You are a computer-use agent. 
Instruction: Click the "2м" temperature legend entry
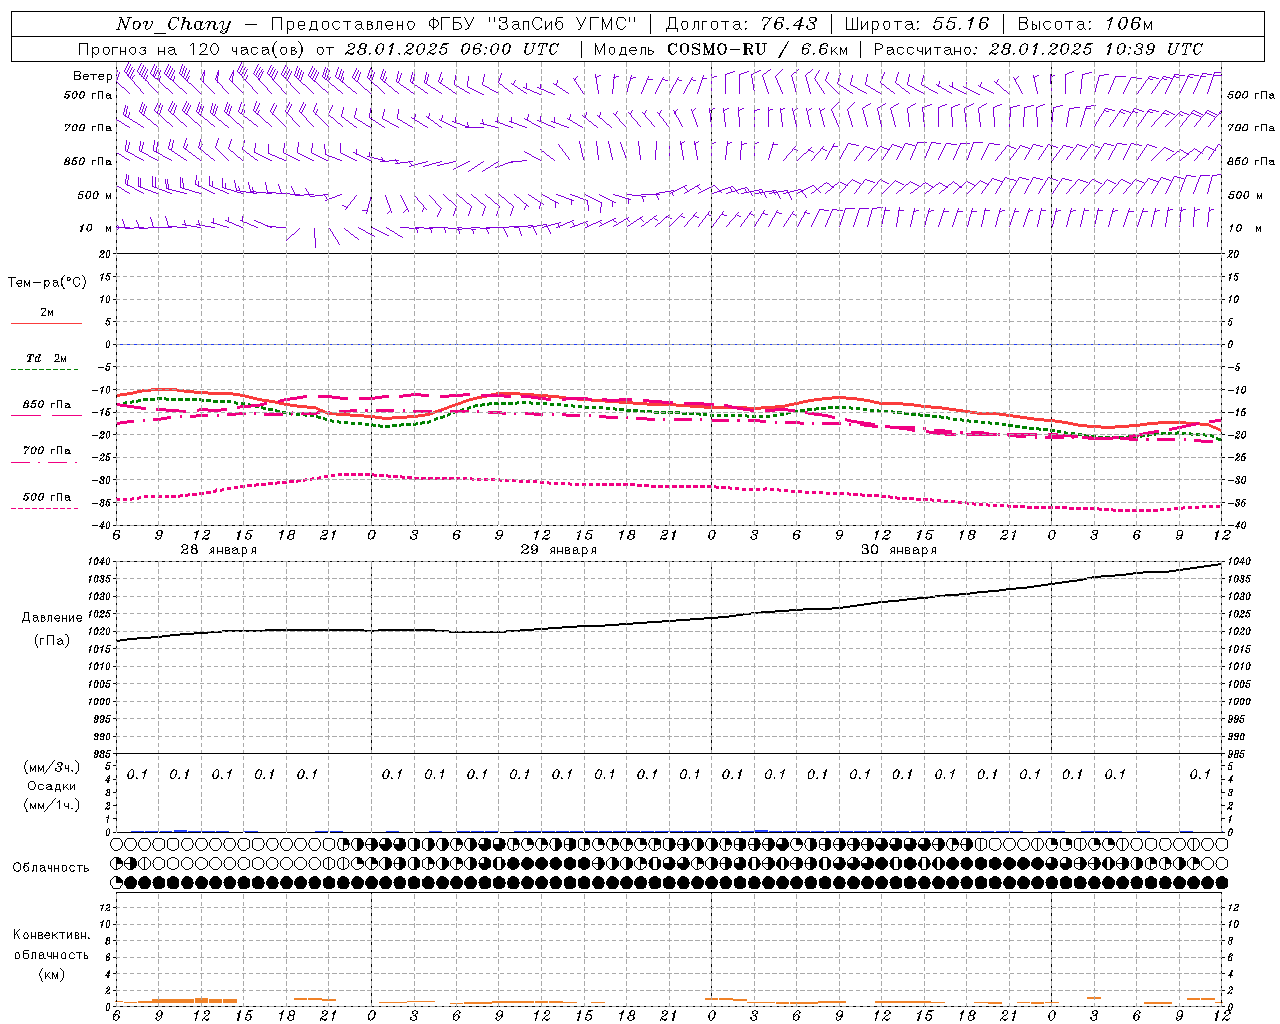click(47, 312)
